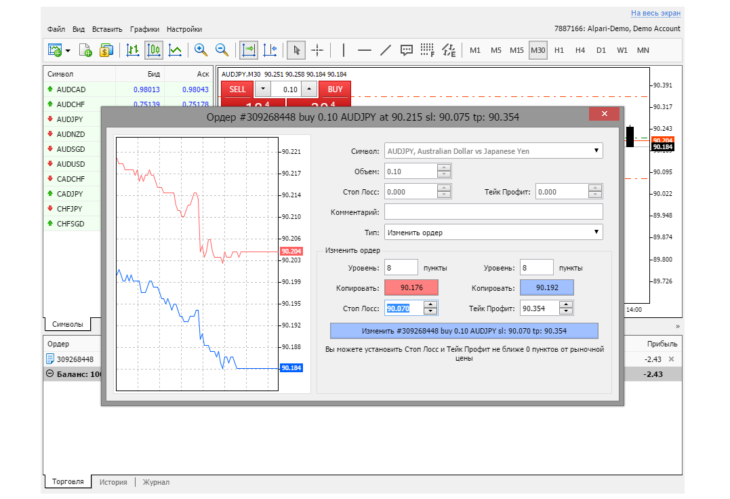Open the Файл menu
Image resolution: width=730 pixels, height=499 pixels.
point(56,29)
